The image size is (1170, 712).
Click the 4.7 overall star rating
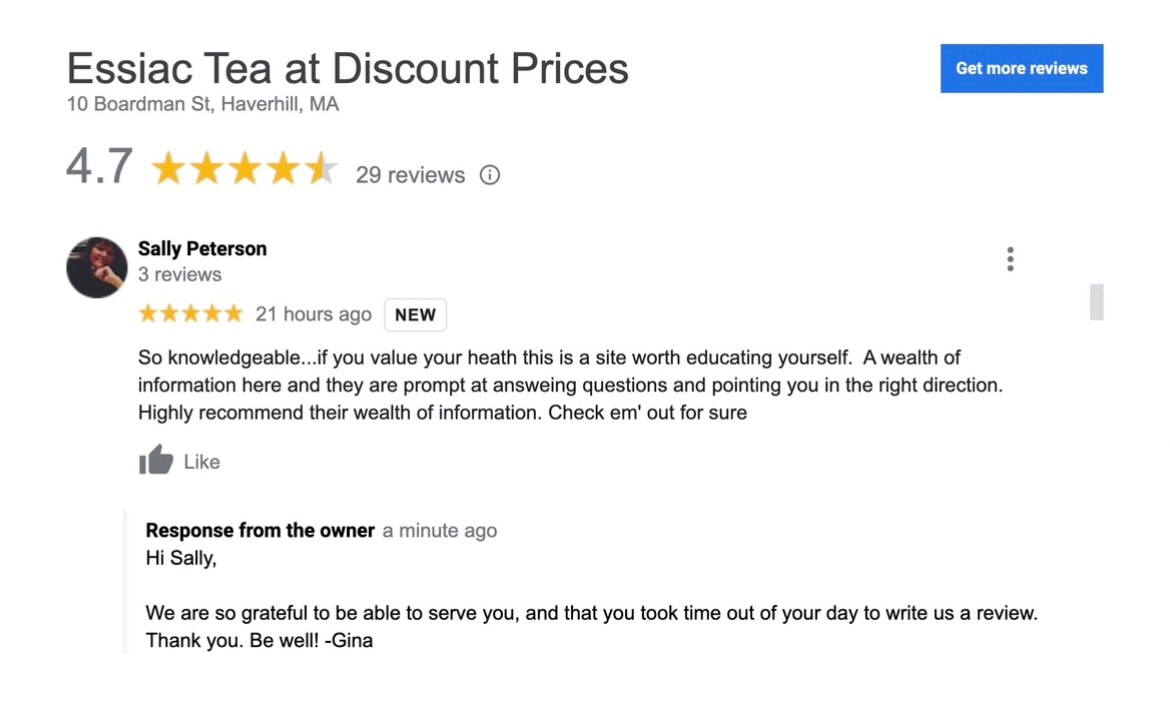(x=244, y=168)
